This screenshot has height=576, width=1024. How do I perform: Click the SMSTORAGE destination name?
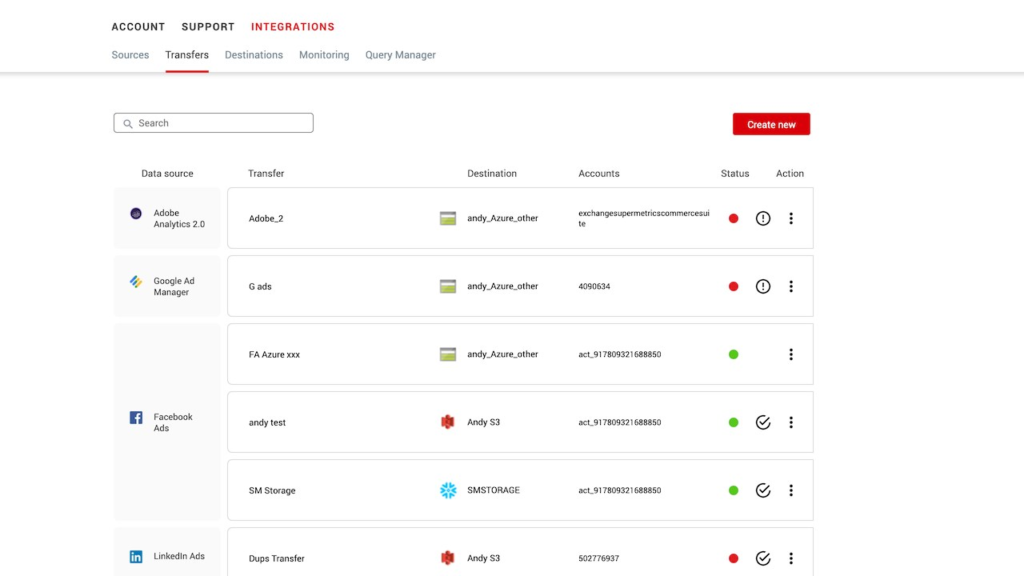click(x=493, y=490)
